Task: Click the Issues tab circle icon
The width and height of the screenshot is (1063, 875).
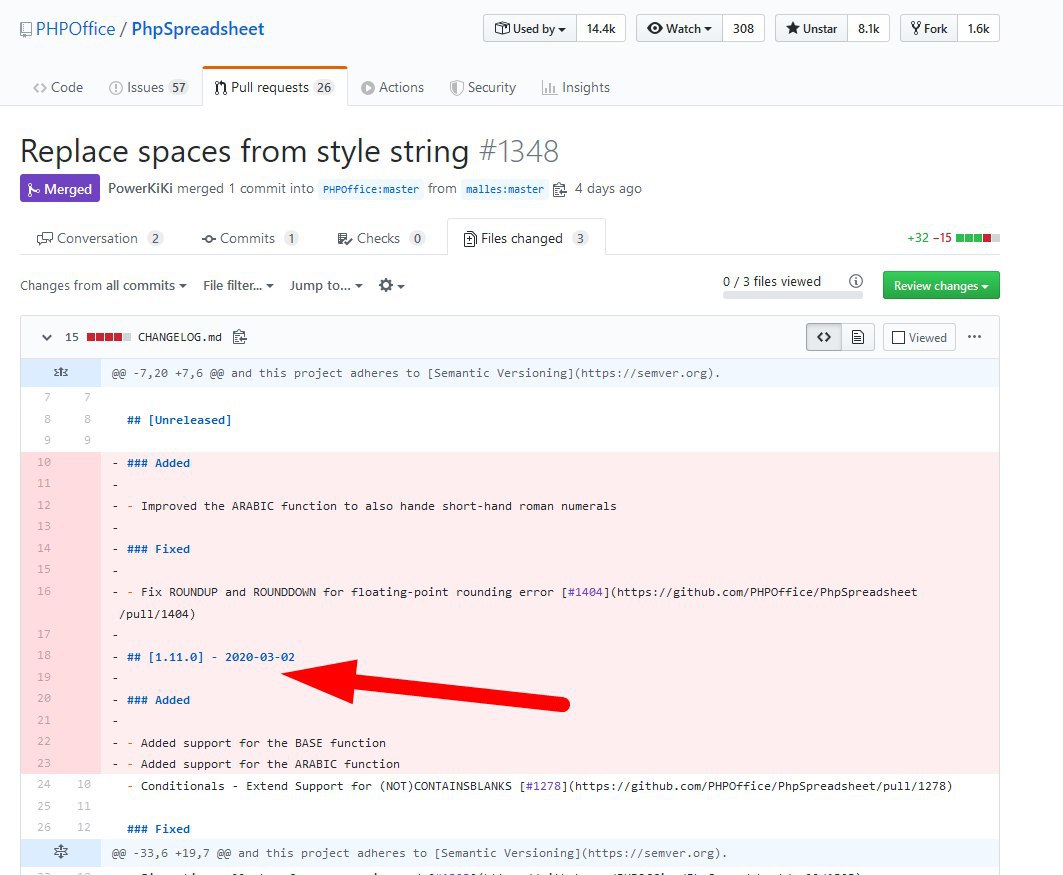Action: pyautogui.click(x=116, y=87)
